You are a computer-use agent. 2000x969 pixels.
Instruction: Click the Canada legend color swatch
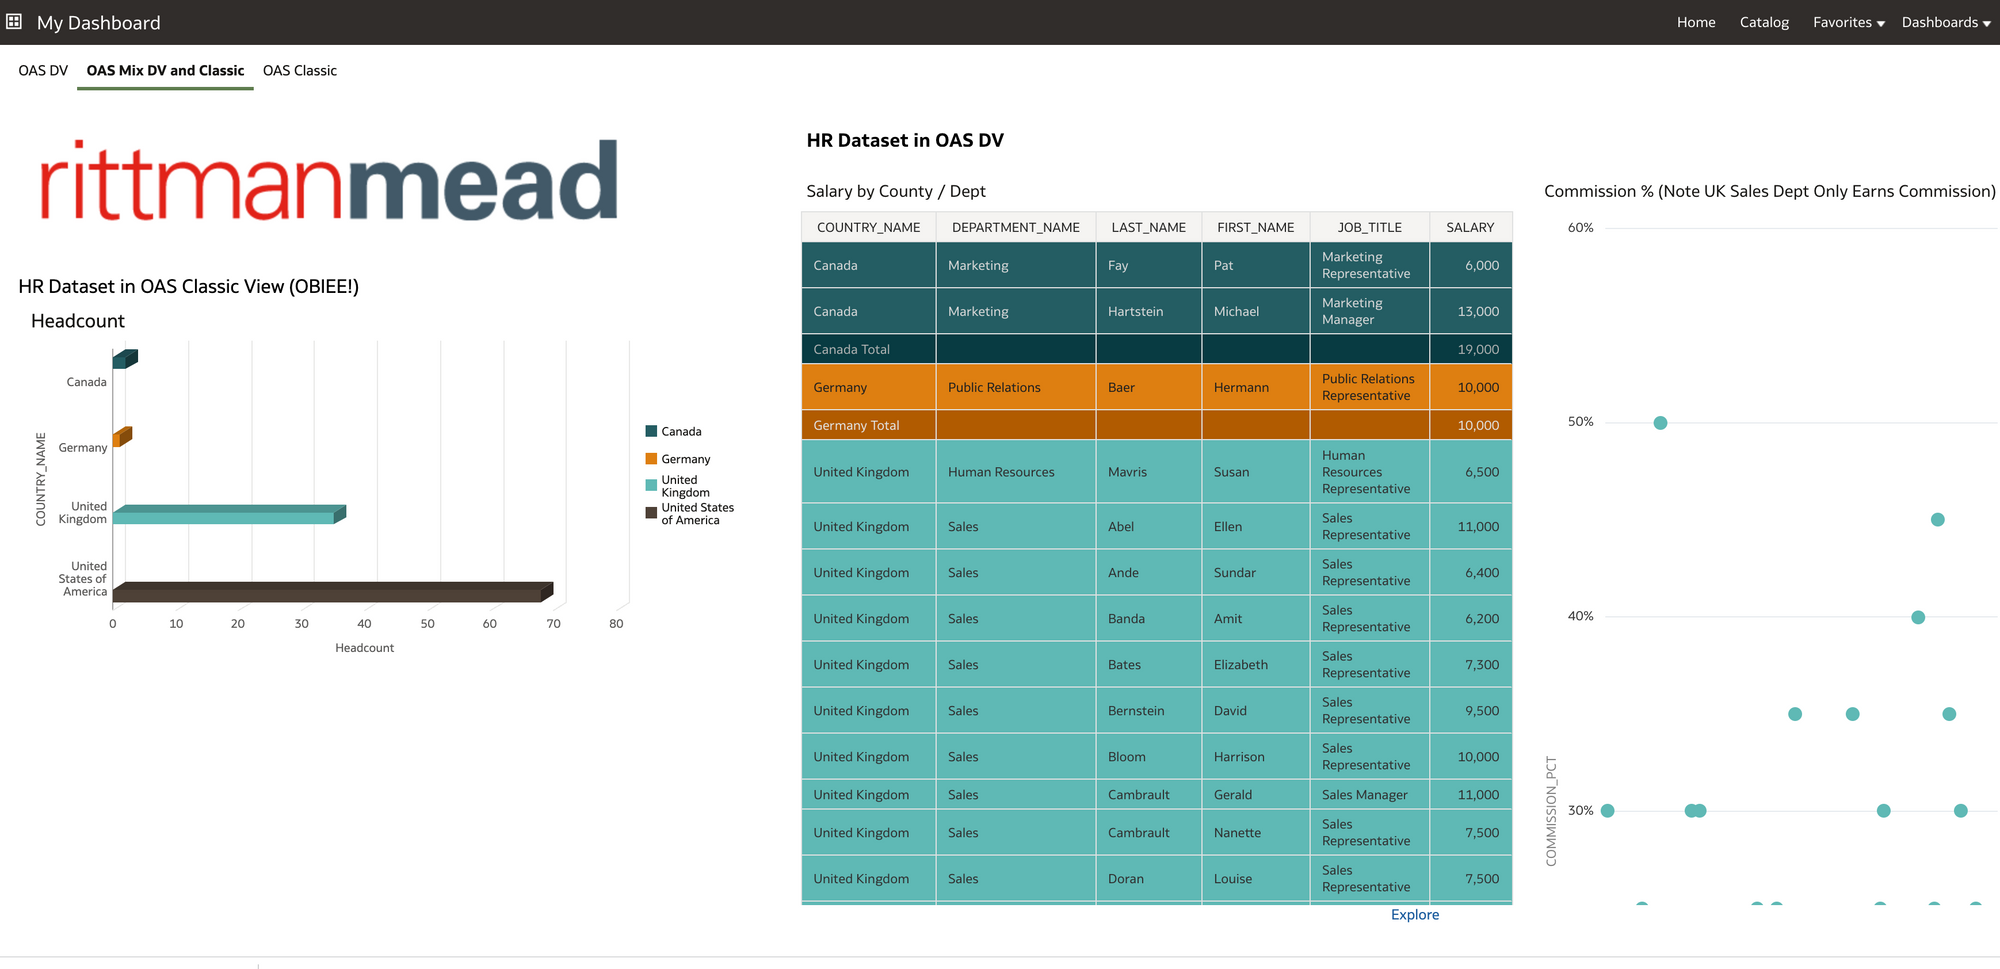(651, 431)
